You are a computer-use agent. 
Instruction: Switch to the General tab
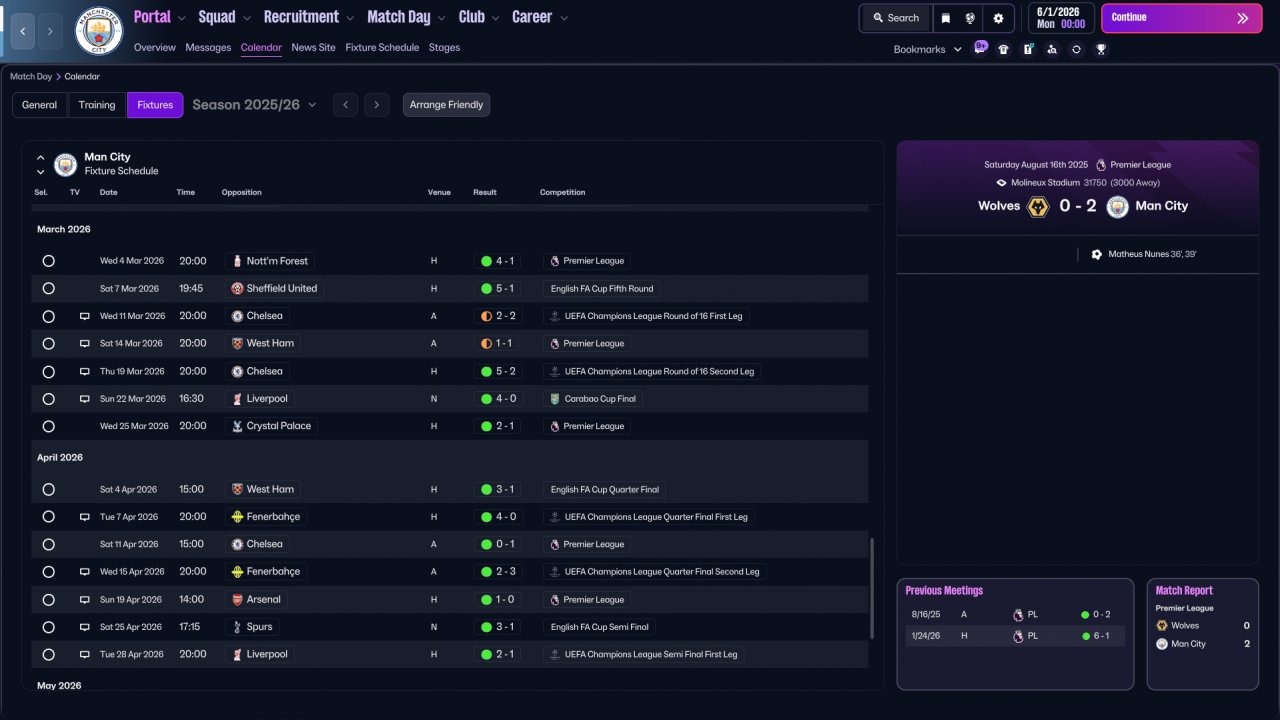(40, 105)
